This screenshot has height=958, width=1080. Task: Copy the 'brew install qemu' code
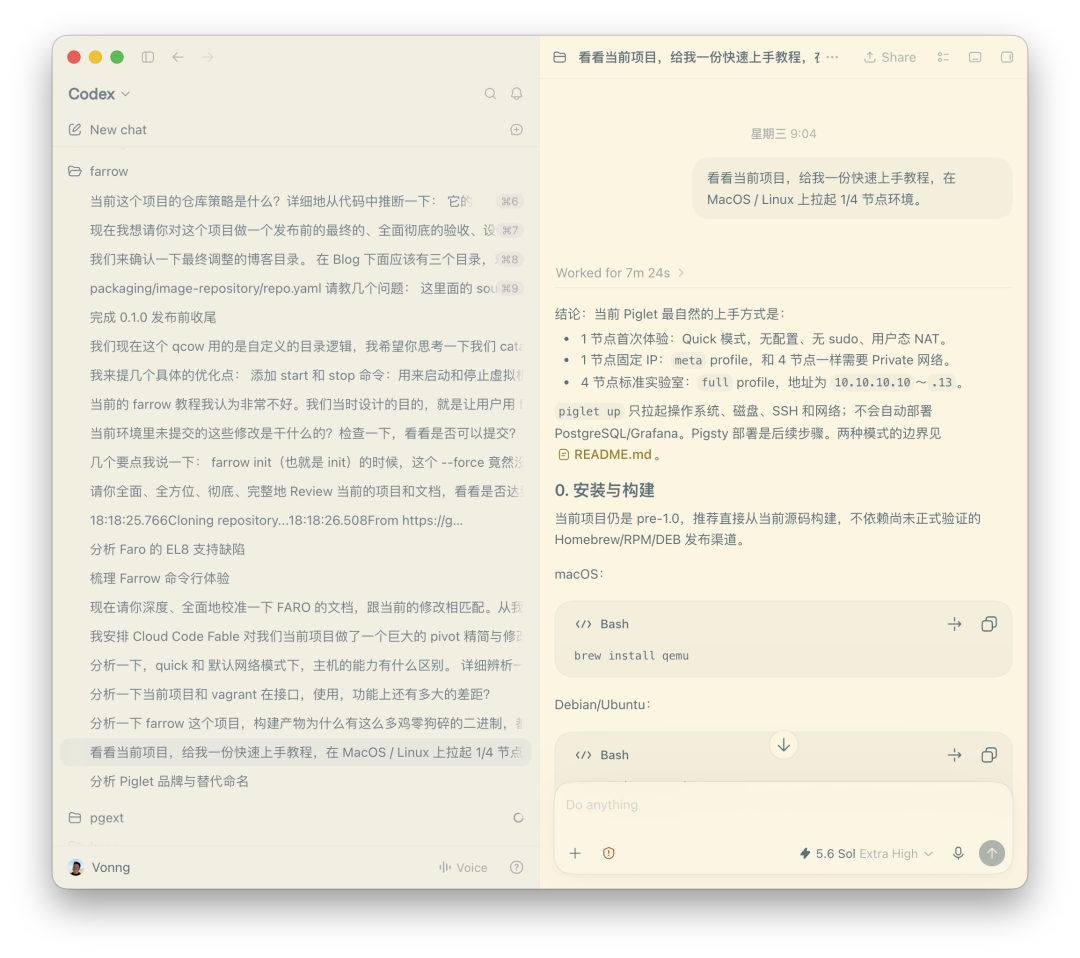click(x=989, y=625)
